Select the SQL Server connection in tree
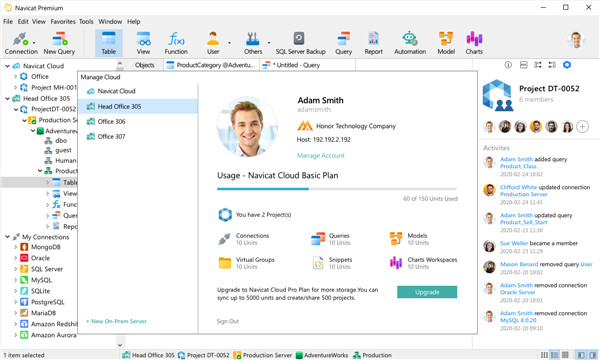600x360 pixels. pos(41,269)
